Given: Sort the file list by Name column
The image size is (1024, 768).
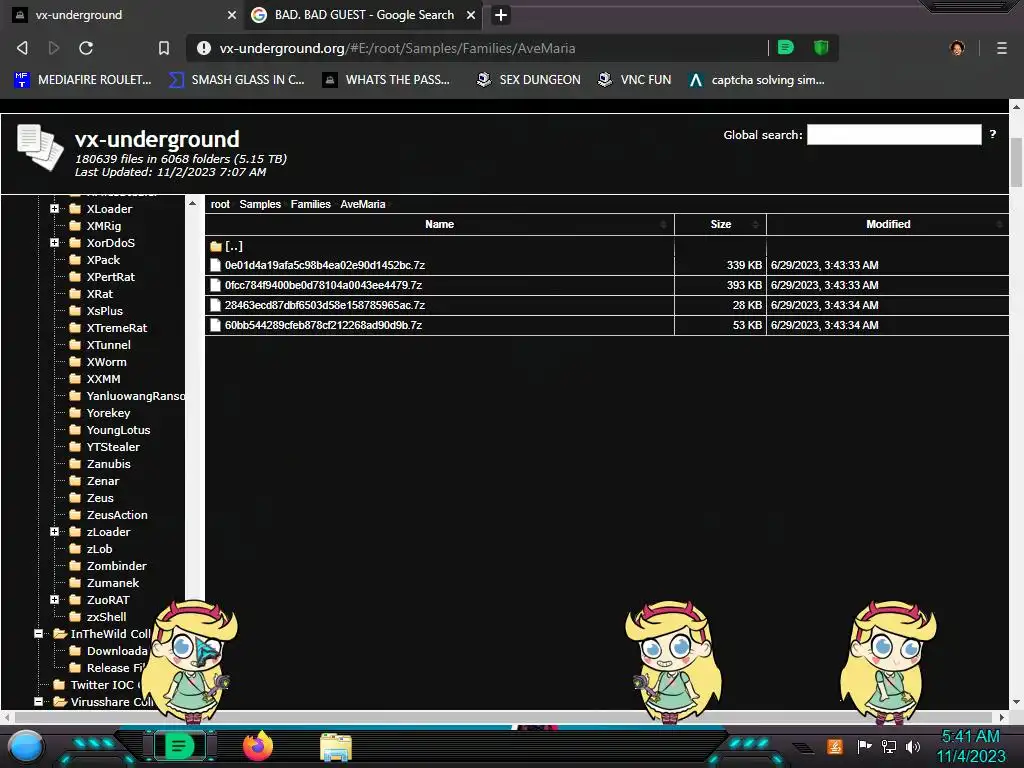Looking at the screenshot, I should (x=440, y=224).
